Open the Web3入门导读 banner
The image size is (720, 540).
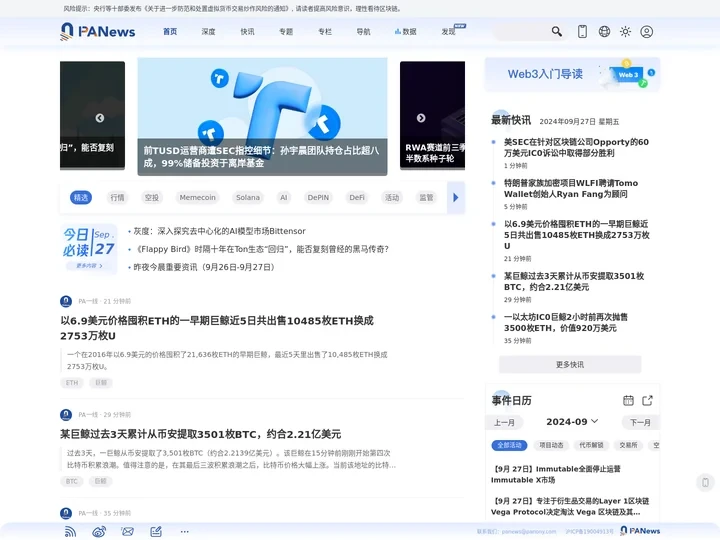coord(572,74)
